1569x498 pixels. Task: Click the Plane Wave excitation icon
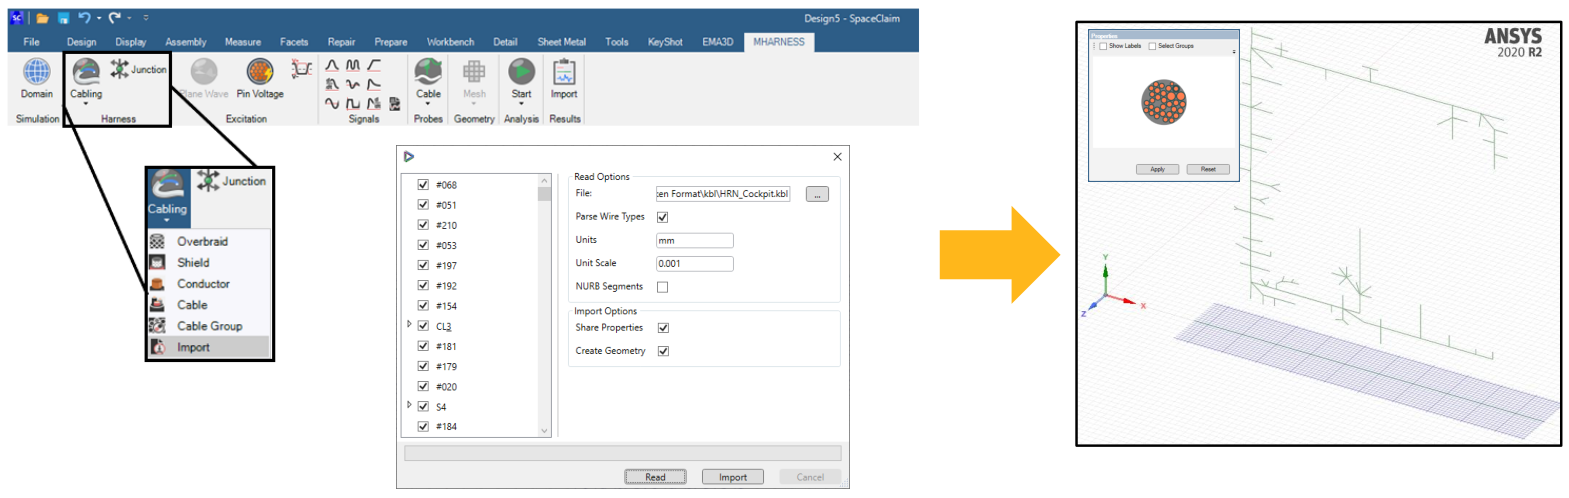[204, 71]
